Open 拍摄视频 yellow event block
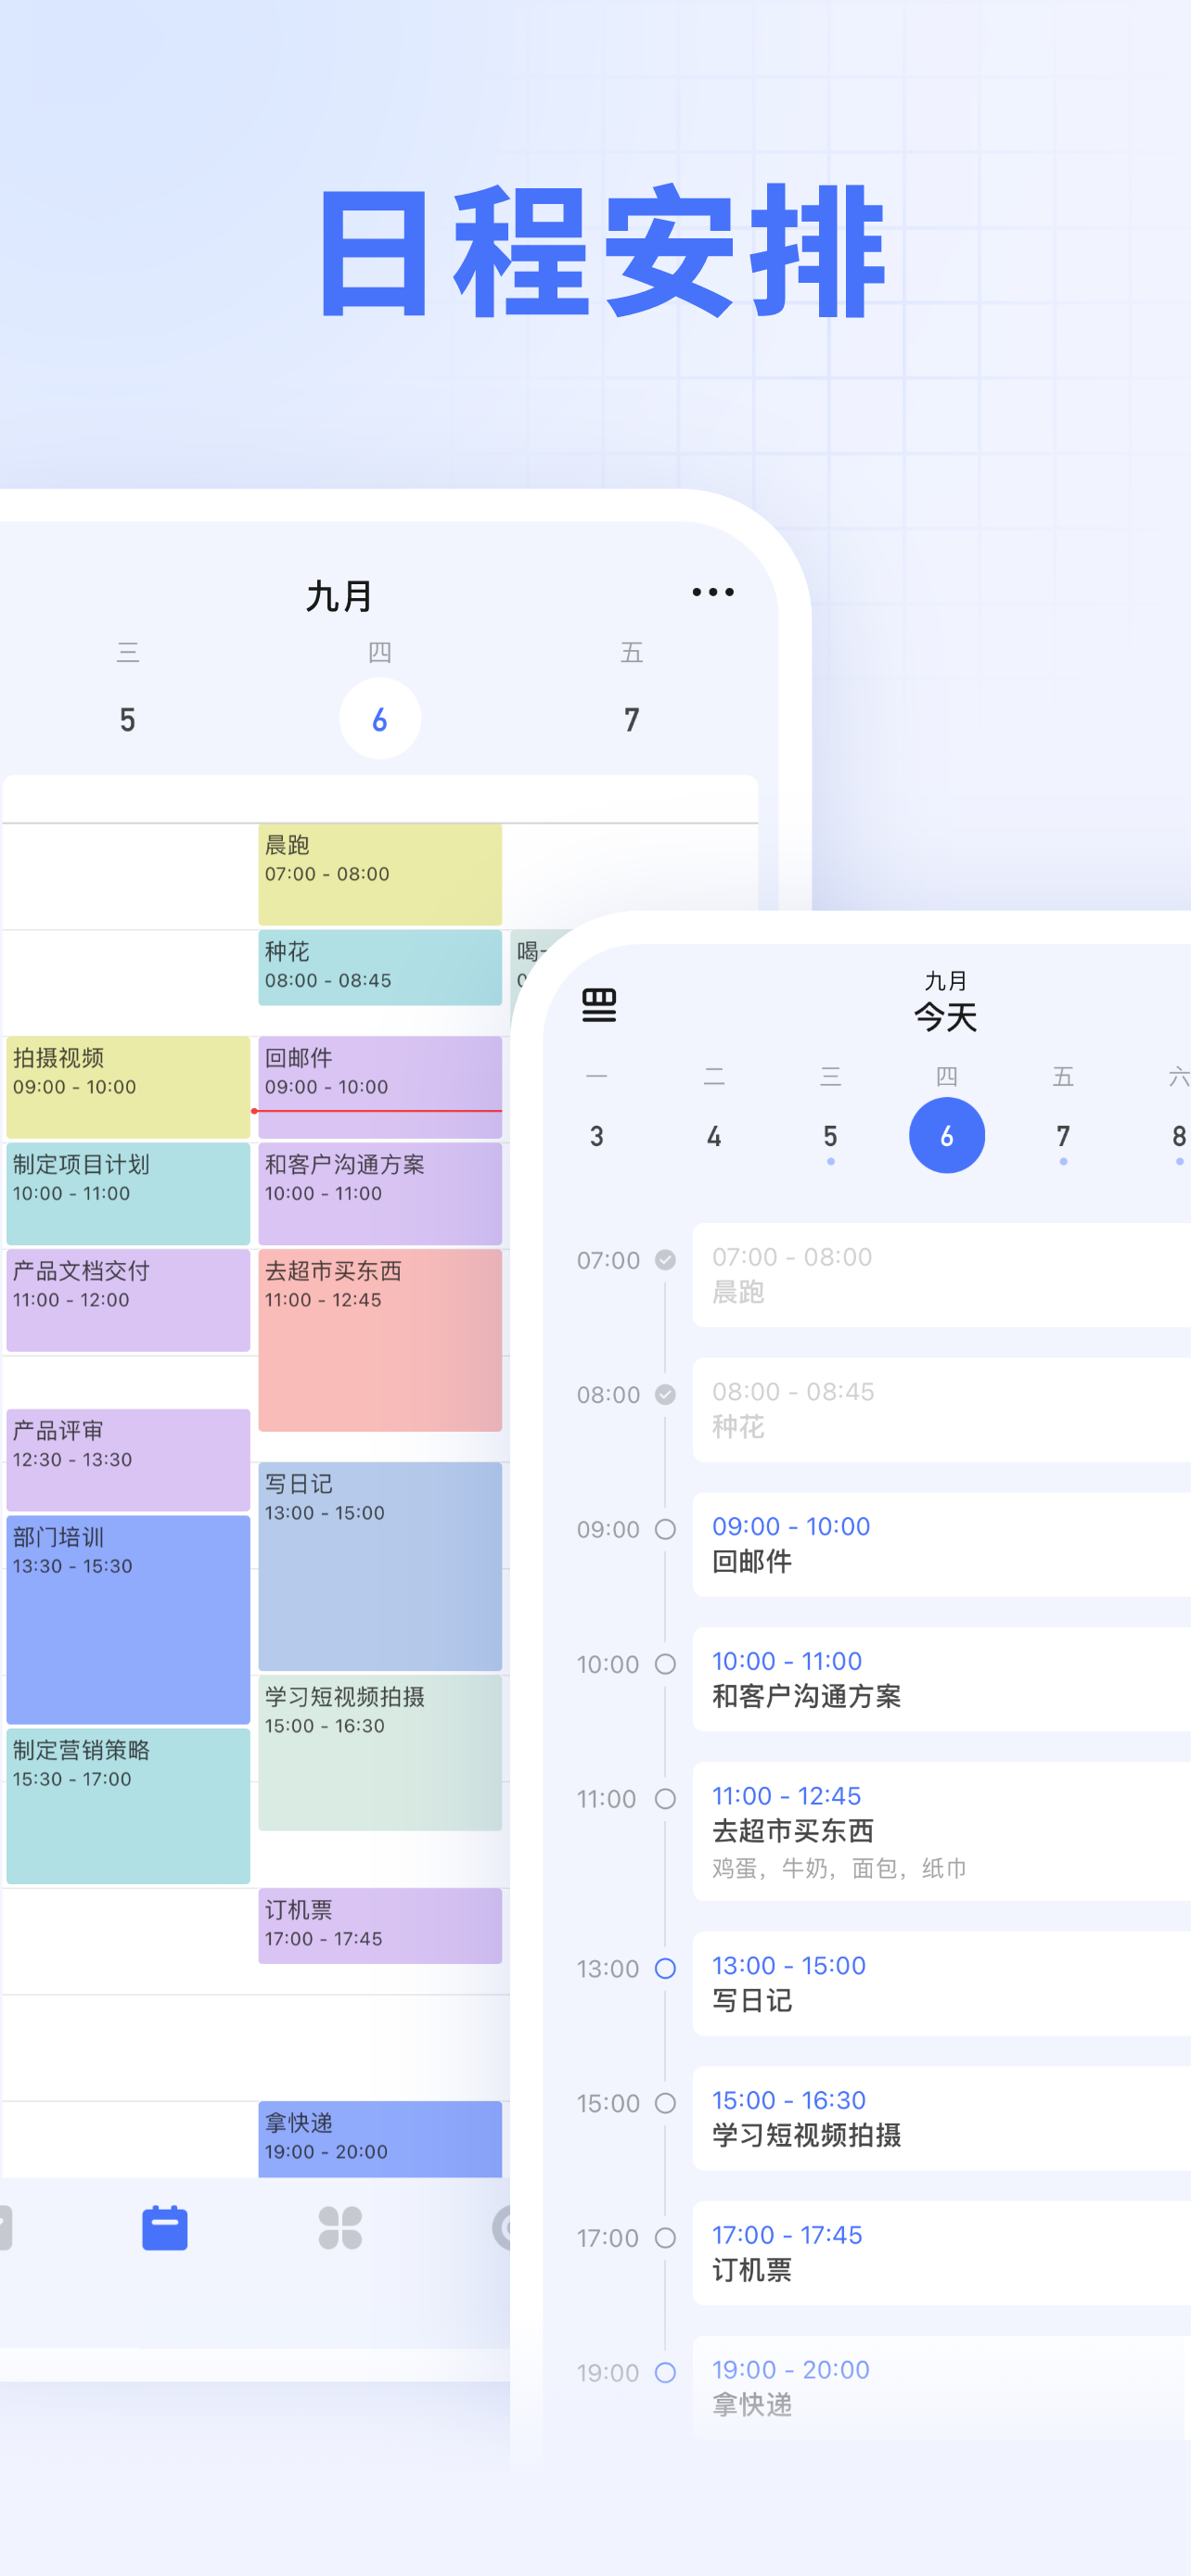Image resolution: width=1191 pixels, height=2576 pixels. pyautogui.click(x=128, y=1087)
